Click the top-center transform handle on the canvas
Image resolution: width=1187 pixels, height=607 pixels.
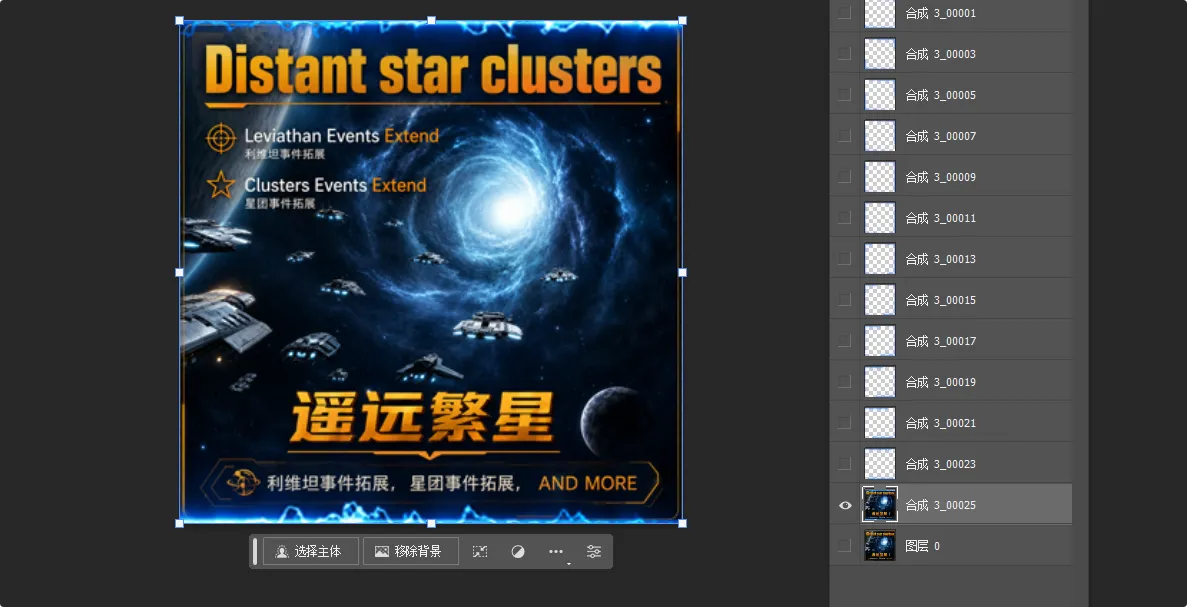(431, 20)
